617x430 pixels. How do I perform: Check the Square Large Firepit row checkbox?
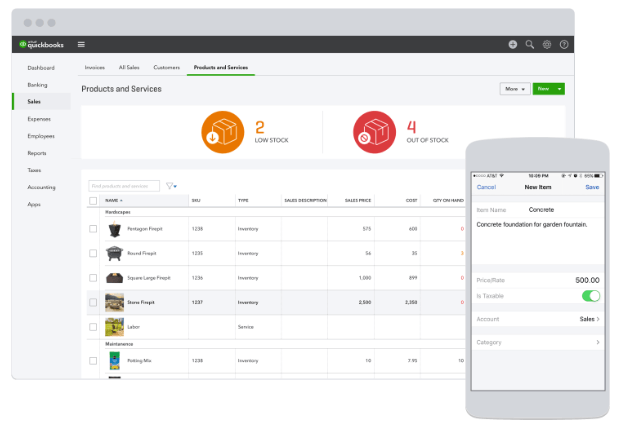point(93,278)
